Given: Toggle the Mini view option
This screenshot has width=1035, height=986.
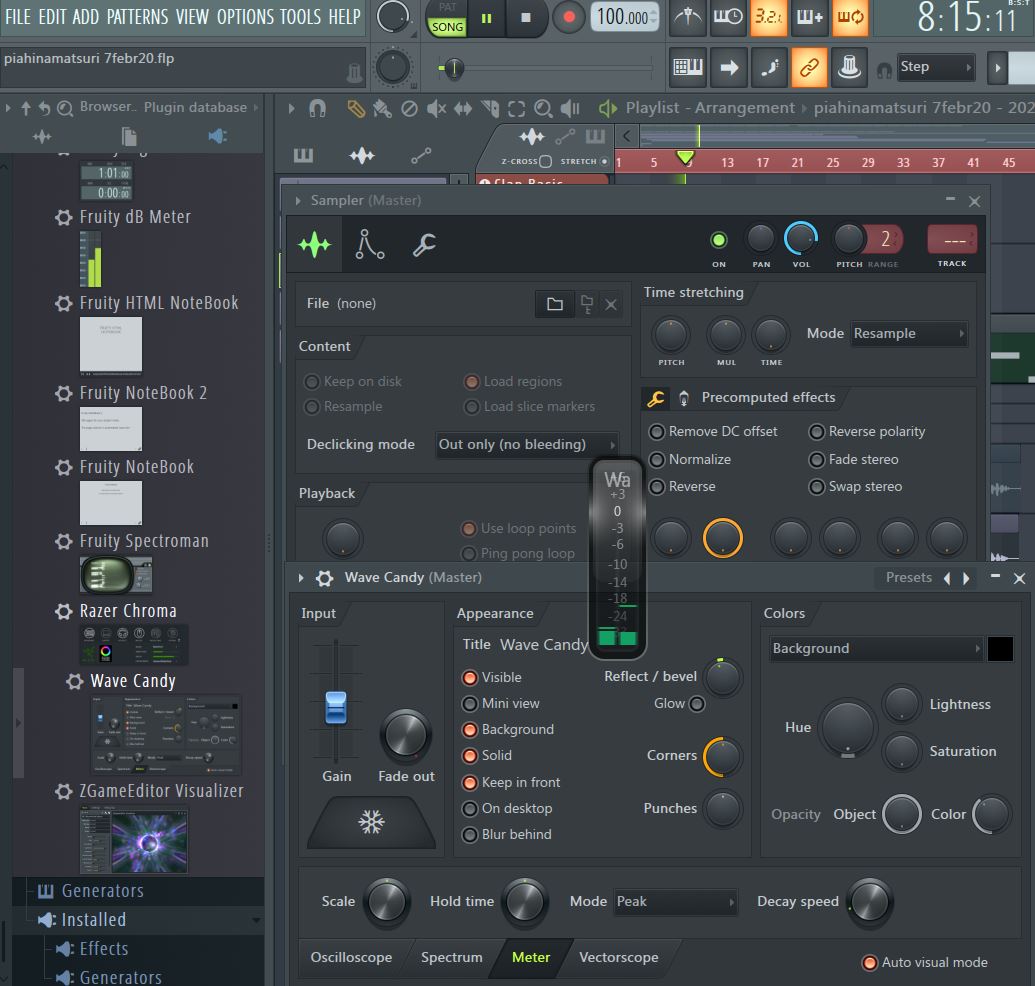Looking at the screenshot, I should 469,704.
